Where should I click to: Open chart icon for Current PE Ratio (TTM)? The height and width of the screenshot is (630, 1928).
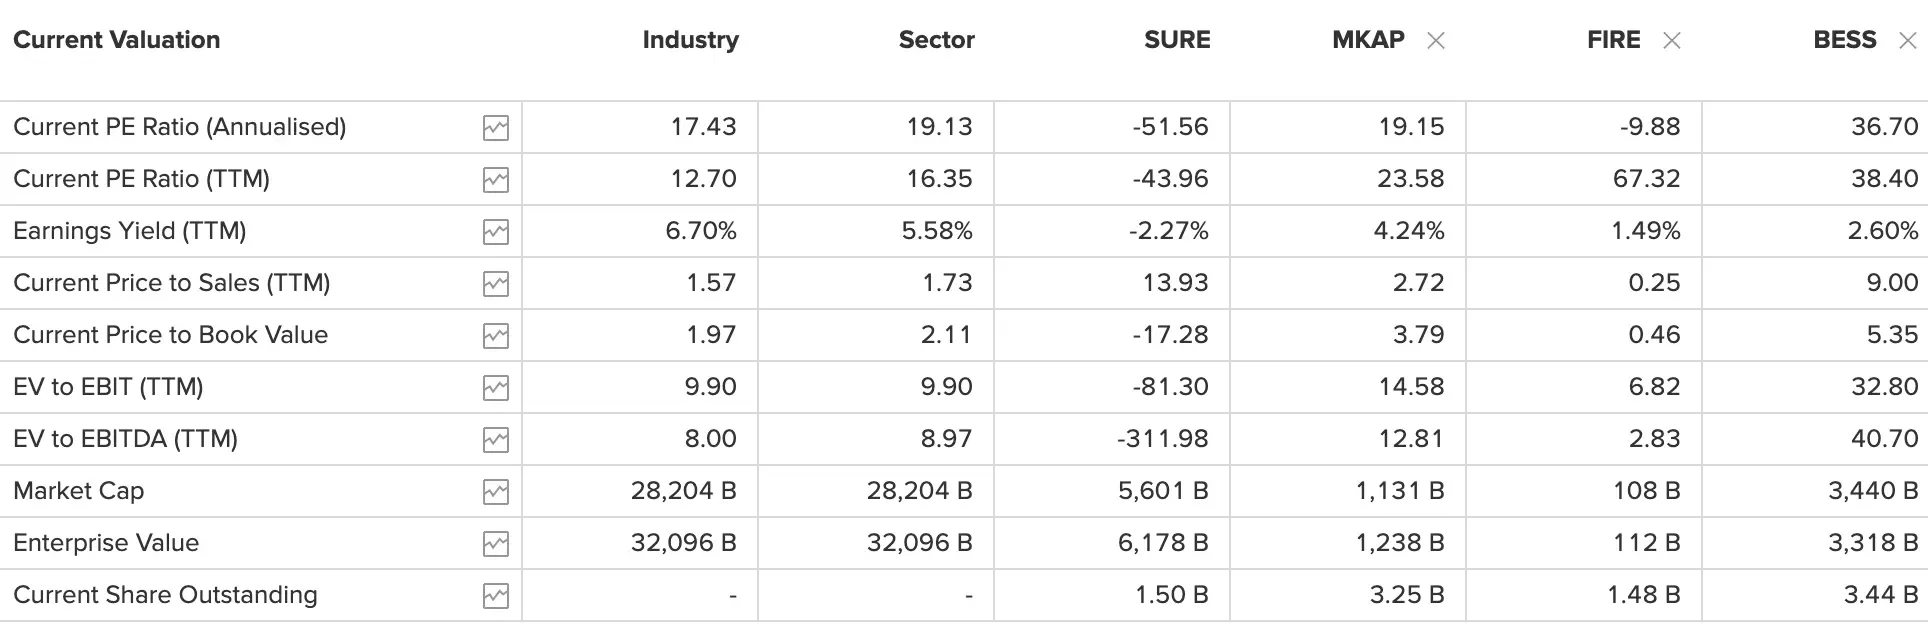pos(496,180)
